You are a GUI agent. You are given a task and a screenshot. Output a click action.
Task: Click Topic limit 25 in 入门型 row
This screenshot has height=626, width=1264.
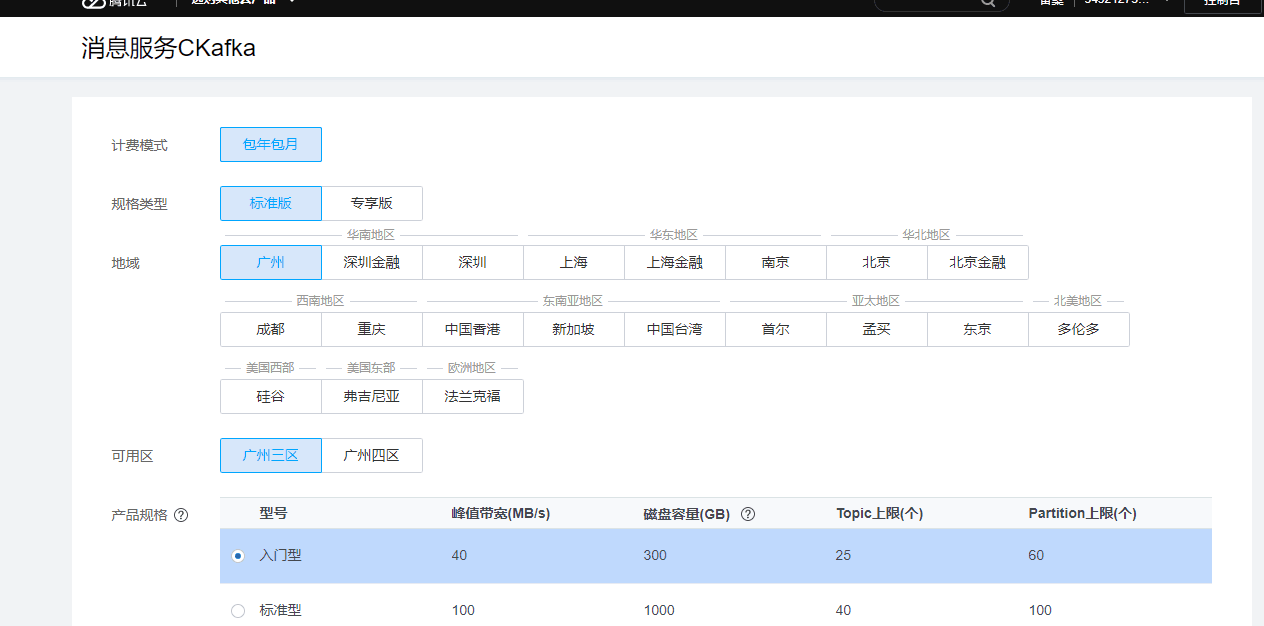coord(844,555)
